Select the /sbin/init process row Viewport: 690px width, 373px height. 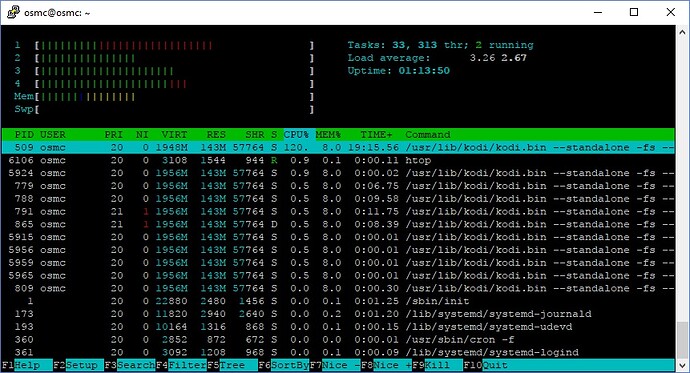tap(338, 301)
